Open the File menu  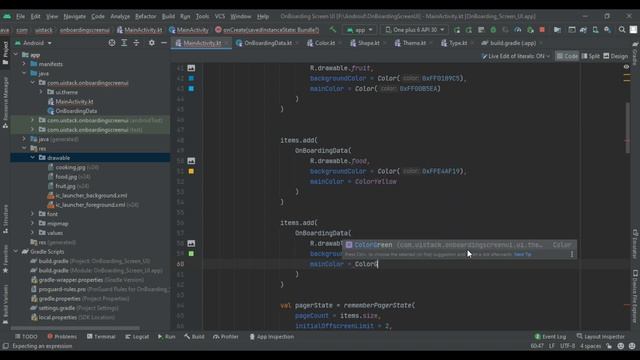[20, 16]
